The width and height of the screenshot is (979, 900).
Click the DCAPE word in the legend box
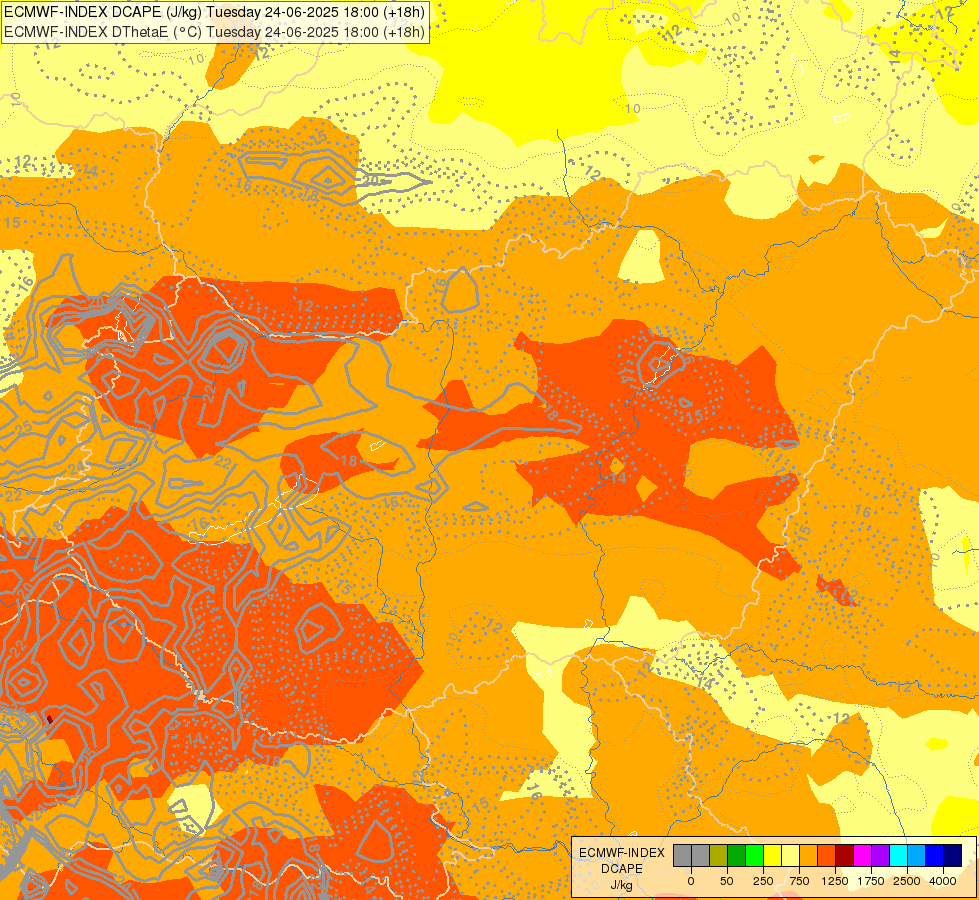click(622, 869)
